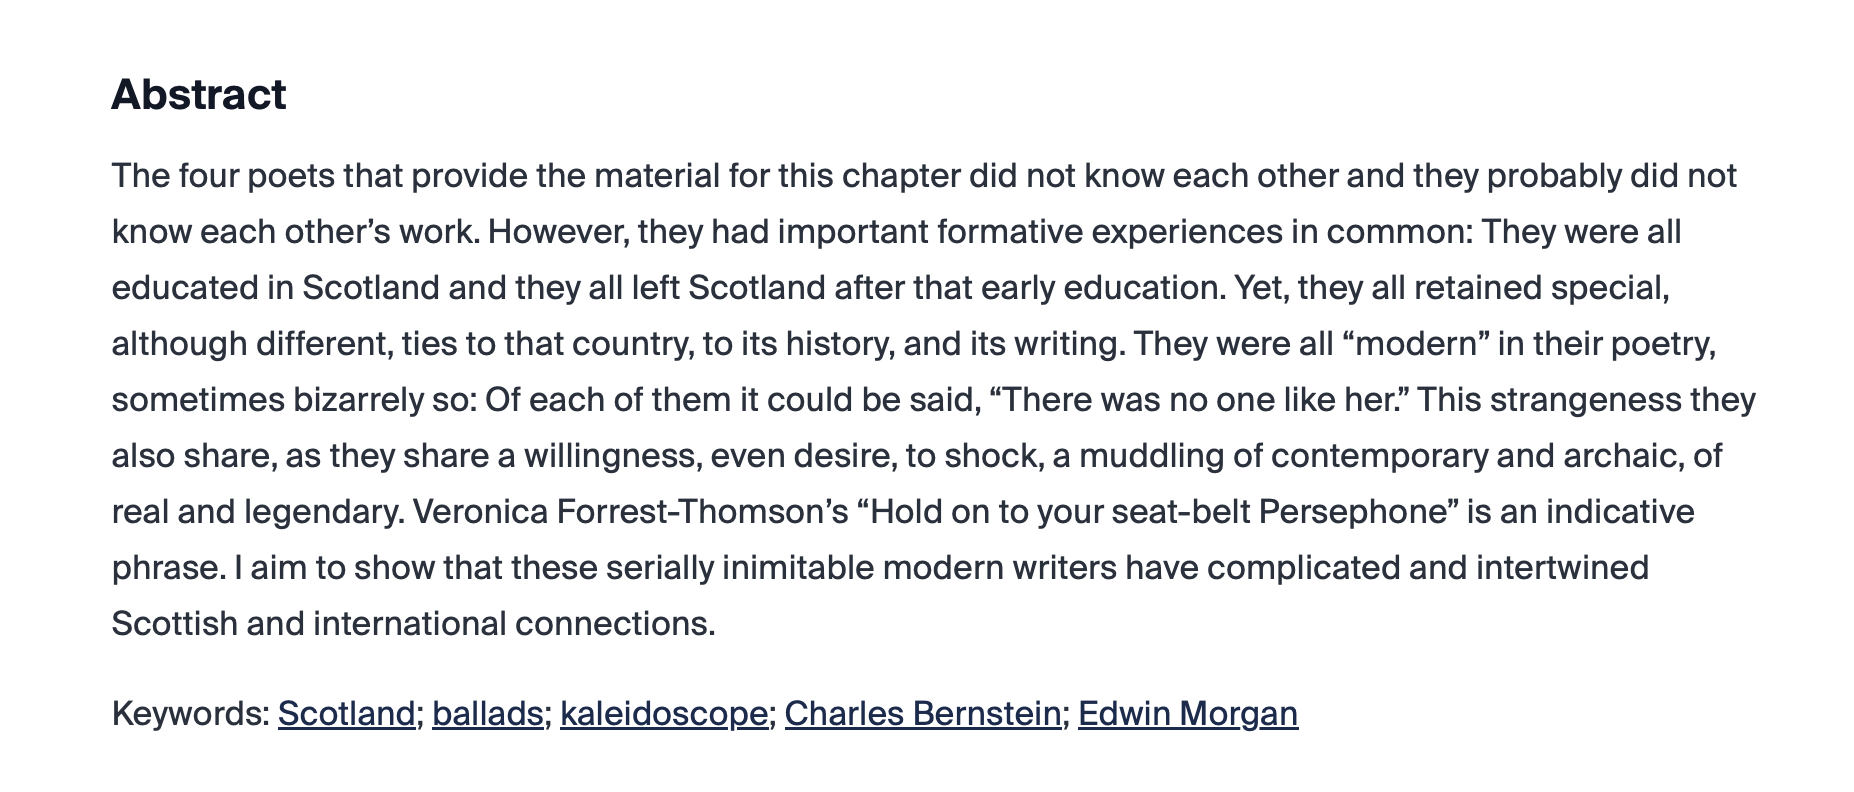Open the Charles Bernstein keyword link
Image resolution: width=1854 pixels, height=792 pixels.
click(x=922, y=713)
